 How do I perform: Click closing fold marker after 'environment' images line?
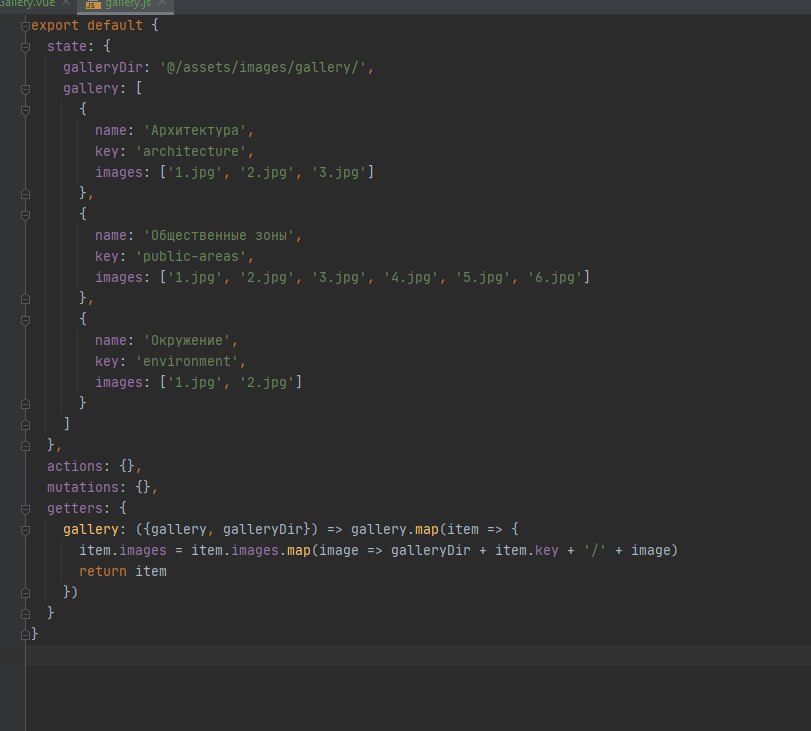(x=25, y=404)
